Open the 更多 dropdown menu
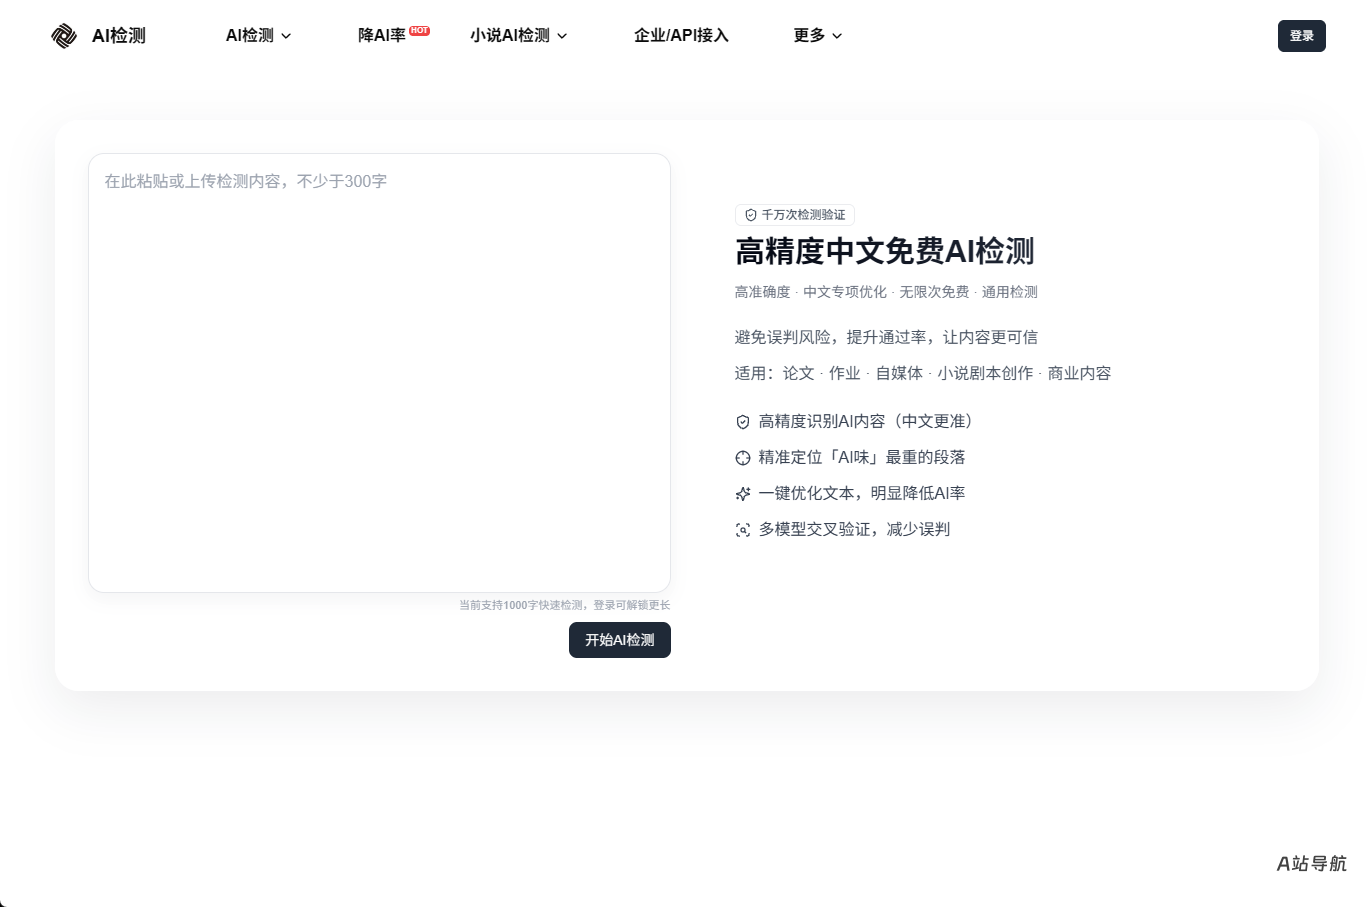Viewport: 1368px width, 907px height. pos(818,36)
